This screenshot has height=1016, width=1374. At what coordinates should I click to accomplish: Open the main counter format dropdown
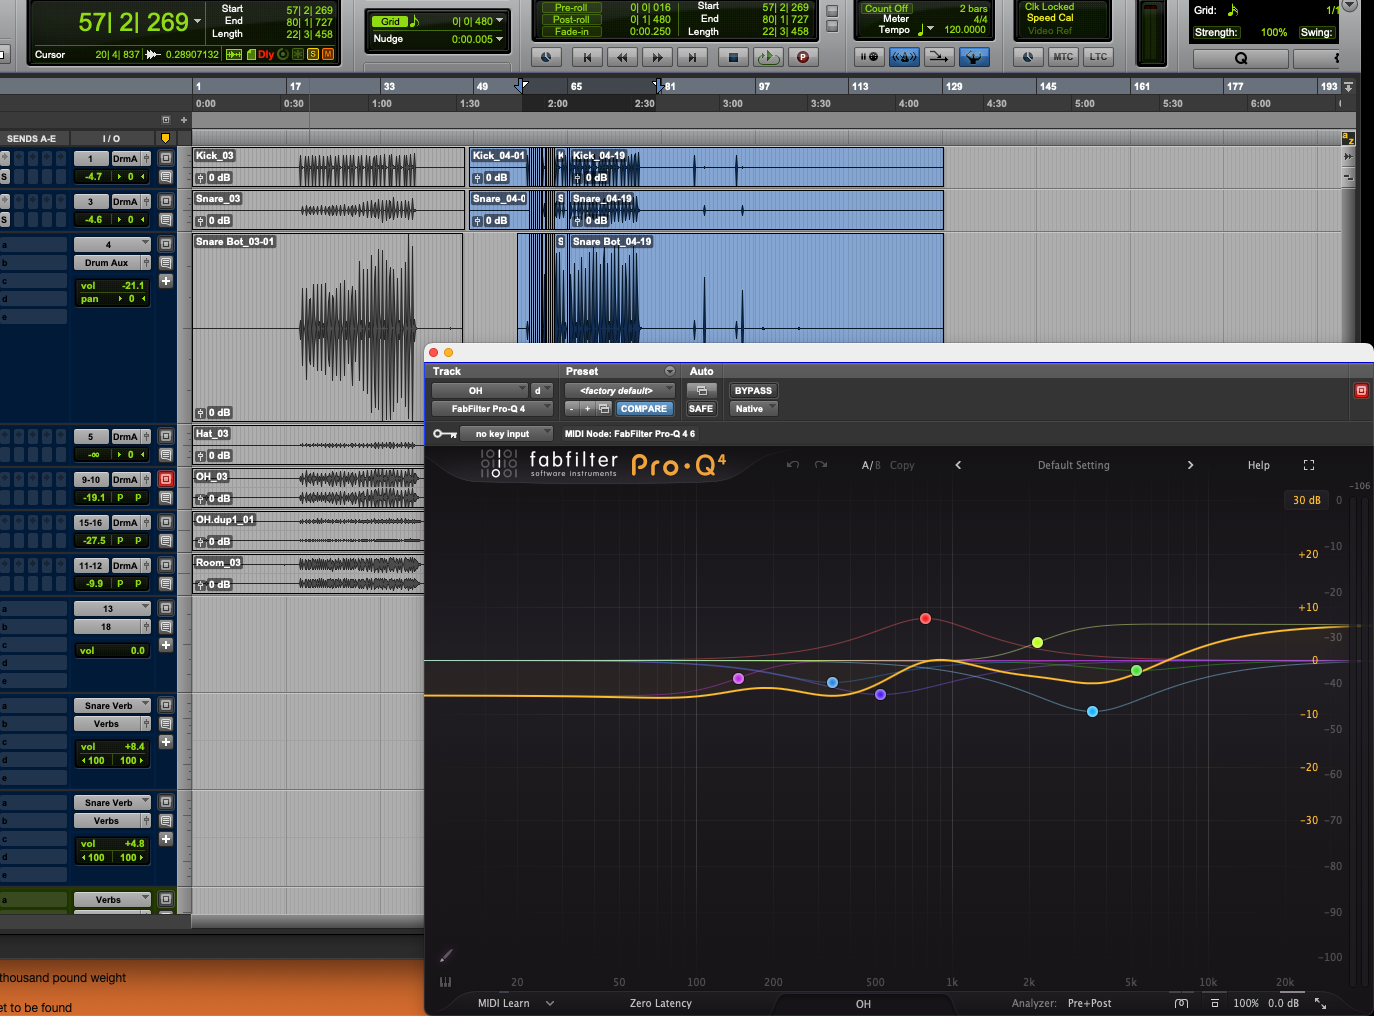(198, 21)
